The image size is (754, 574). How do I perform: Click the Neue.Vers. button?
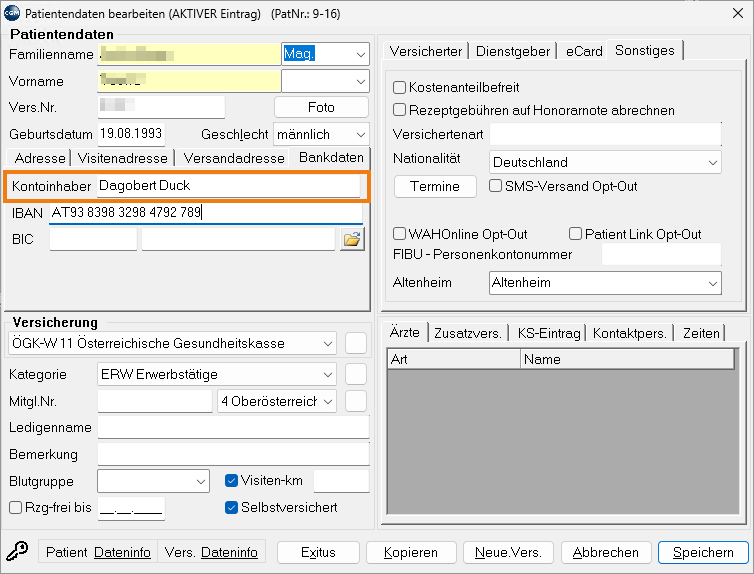point(508,552)
